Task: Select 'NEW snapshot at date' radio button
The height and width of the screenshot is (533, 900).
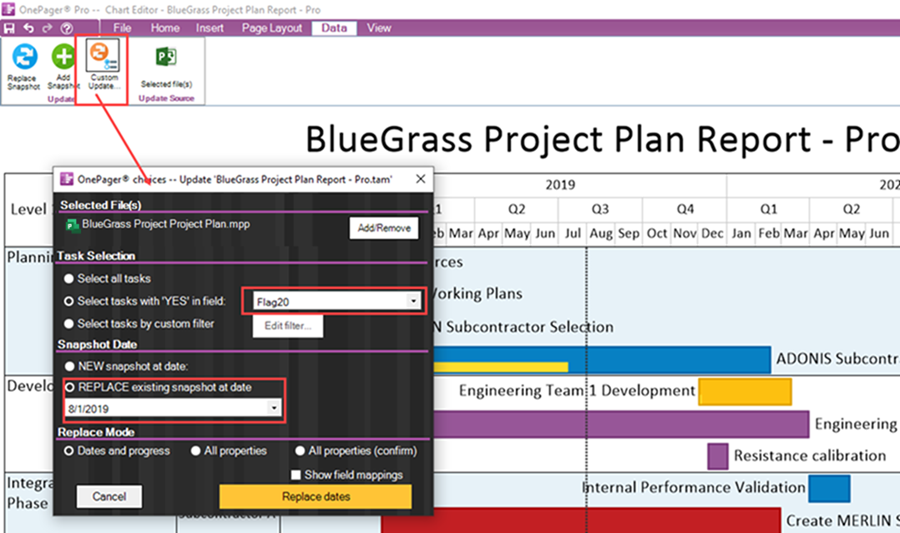Action: point(69,365)
